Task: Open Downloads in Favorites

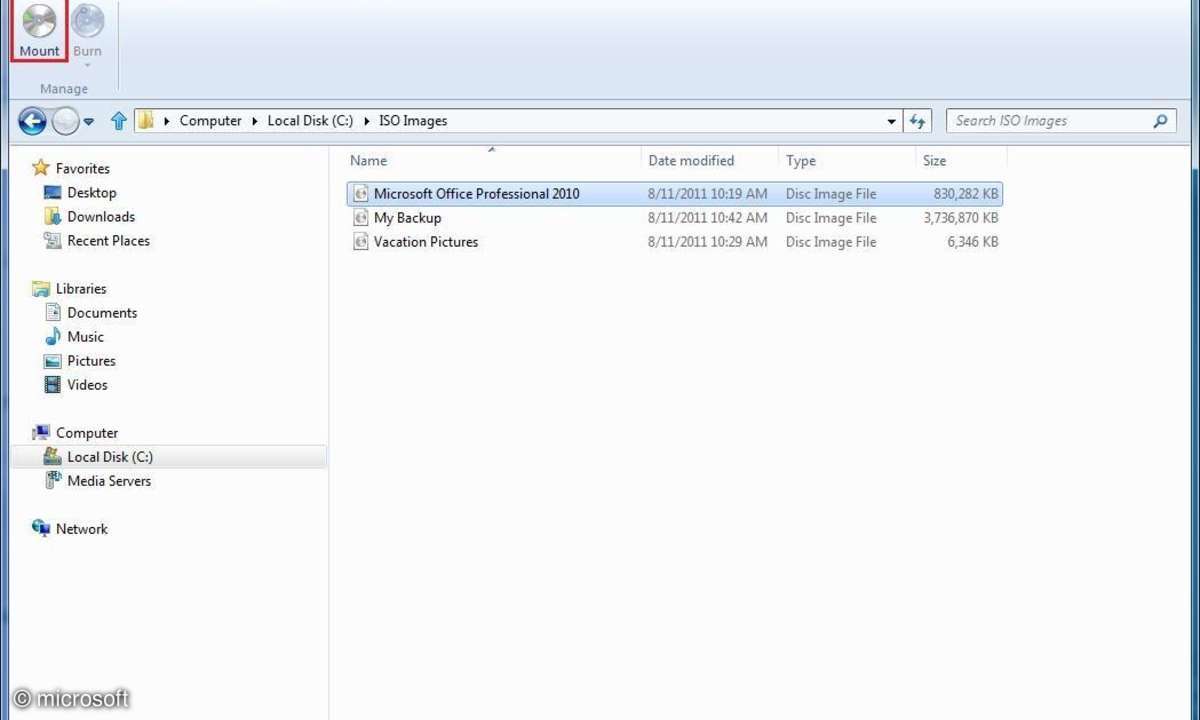Action: (x=101, y=217)
